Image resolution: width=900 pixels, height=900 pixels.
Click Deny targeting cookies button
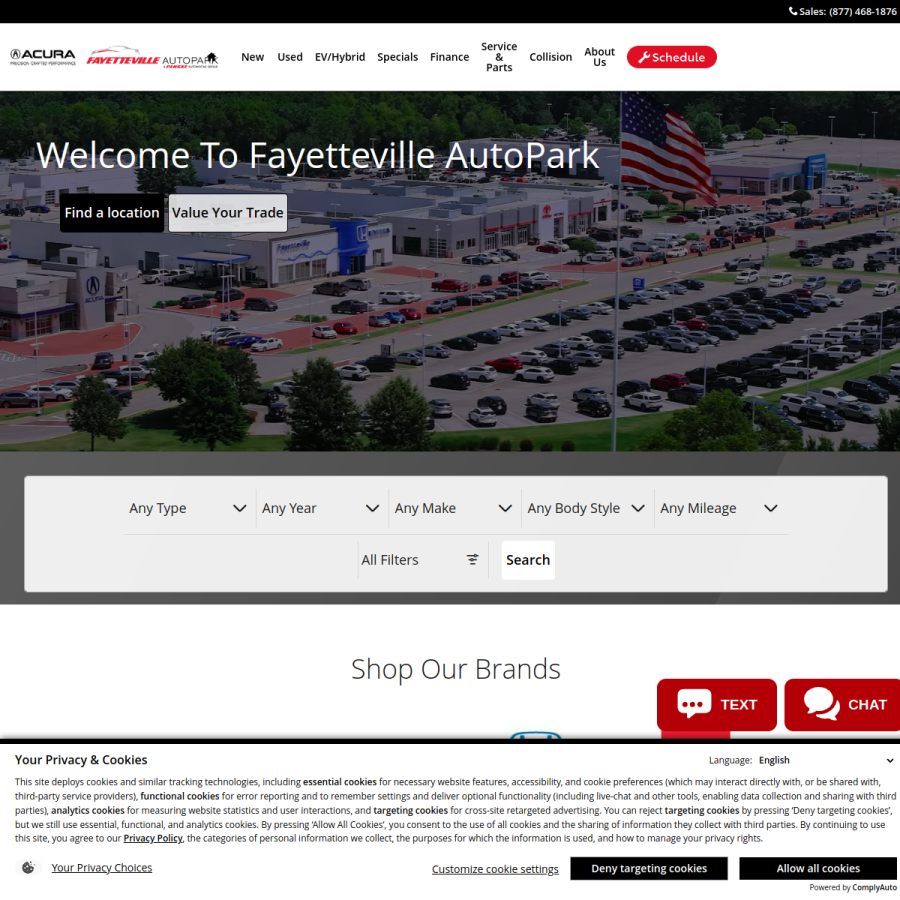coord(649,868)
